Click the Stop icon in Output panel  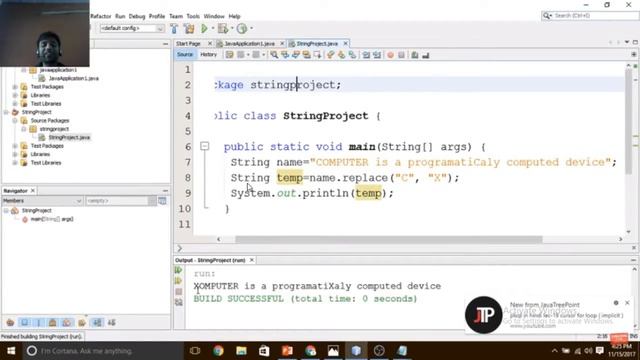click(179, 291)
